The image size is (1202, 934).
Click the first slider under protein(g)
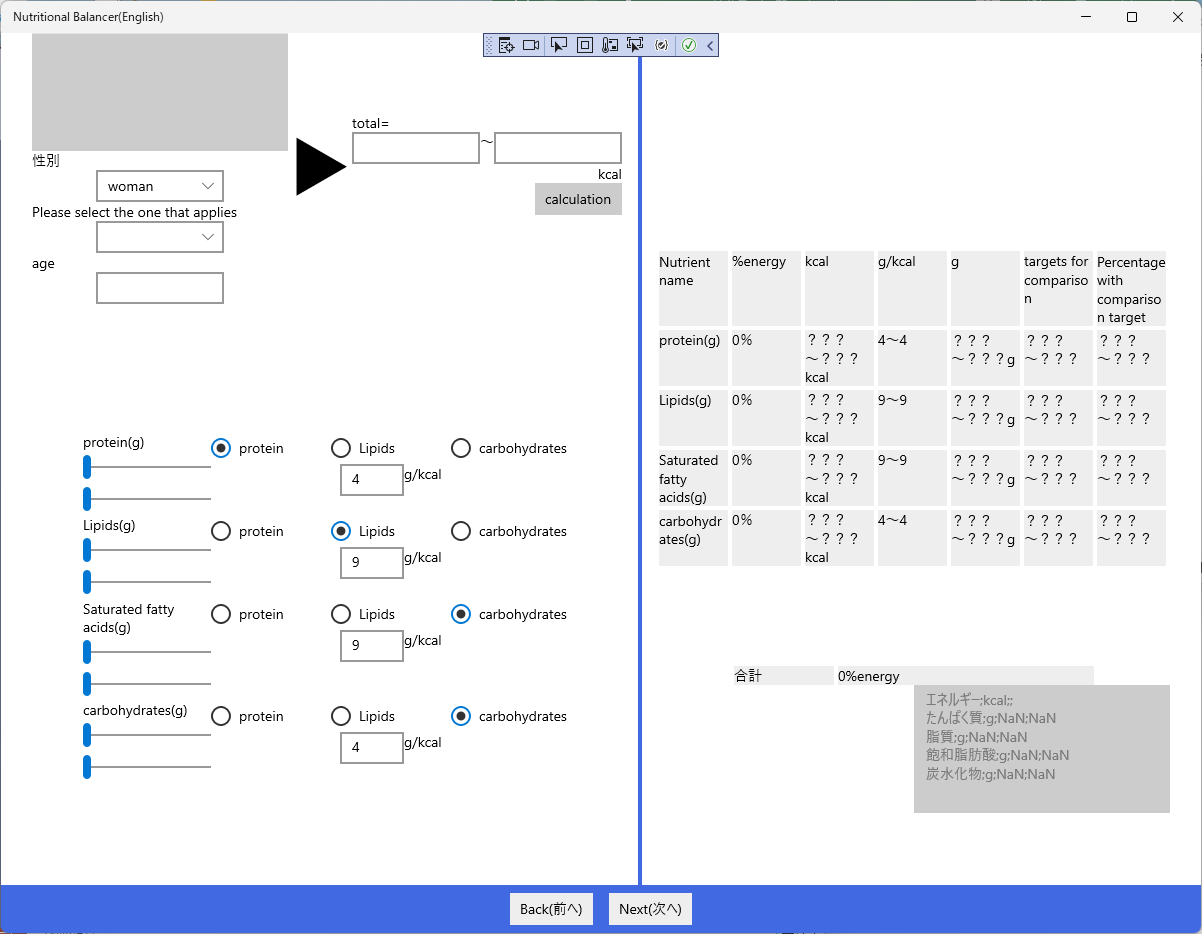[147, 466]
